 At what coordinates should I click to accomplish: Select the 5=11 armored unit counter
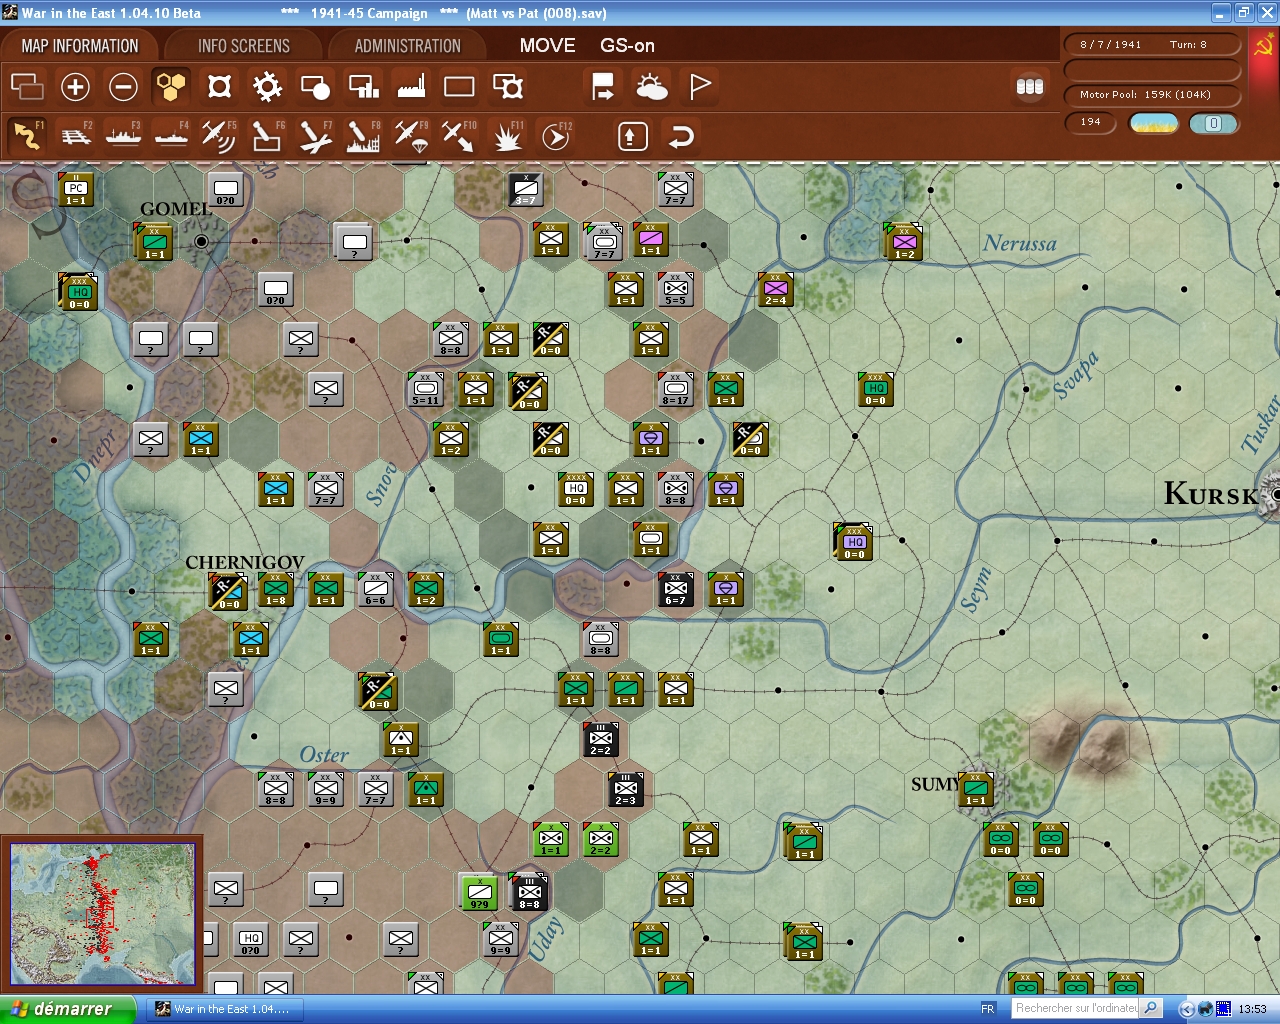[x=426, y=389]
